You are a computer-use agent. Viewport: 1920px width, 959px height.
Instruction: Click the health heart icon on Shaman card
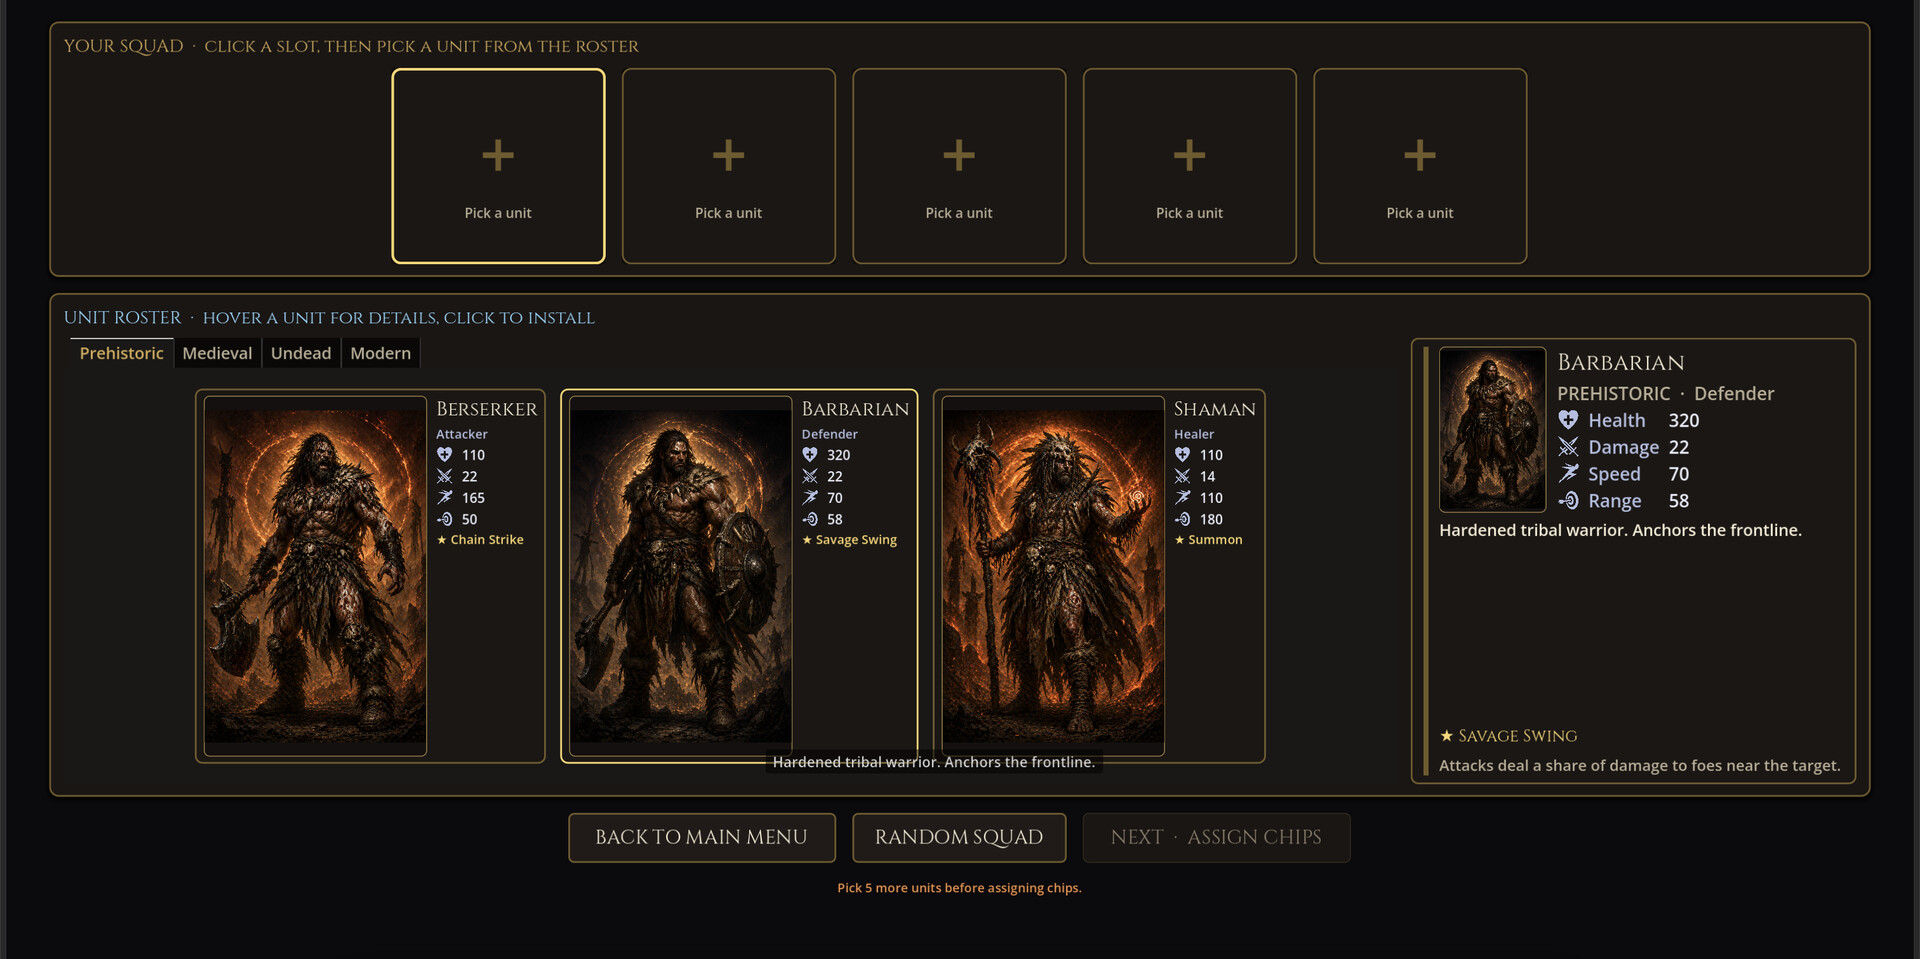1183,455
